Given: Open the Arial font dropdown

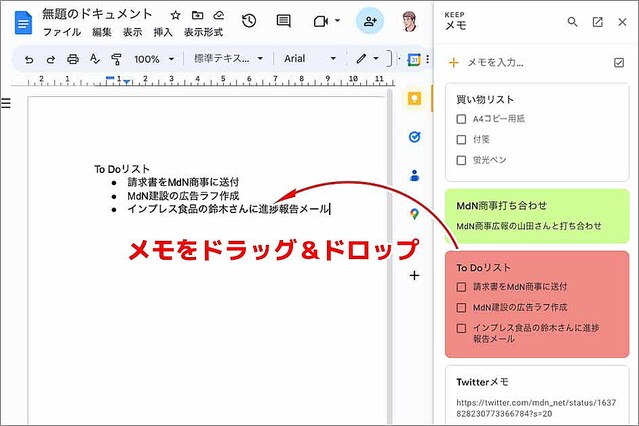Looking at the screenshot, I should (310, 59).
